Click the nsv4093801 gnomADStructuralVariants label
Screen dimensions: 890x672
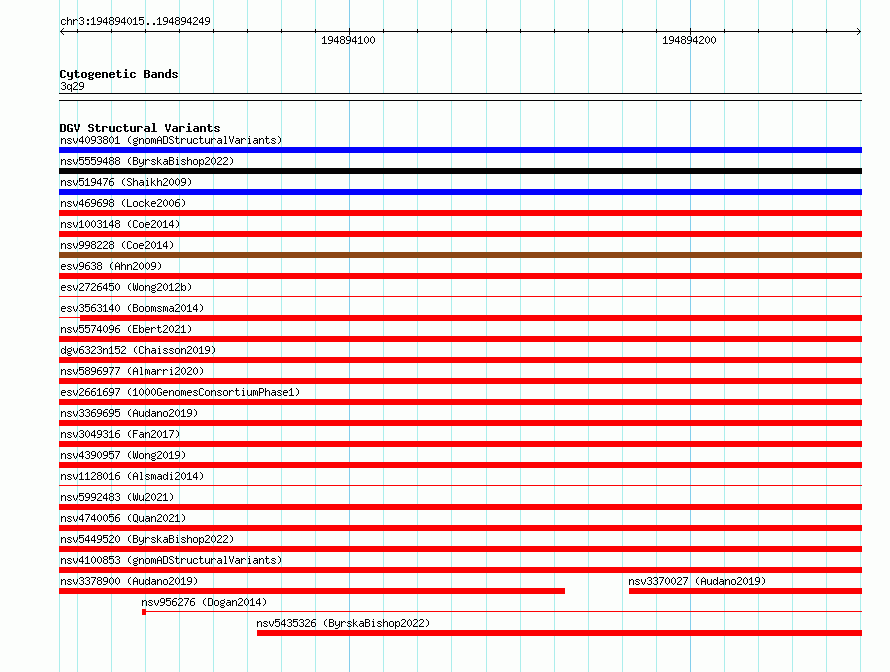click(171, 140)
